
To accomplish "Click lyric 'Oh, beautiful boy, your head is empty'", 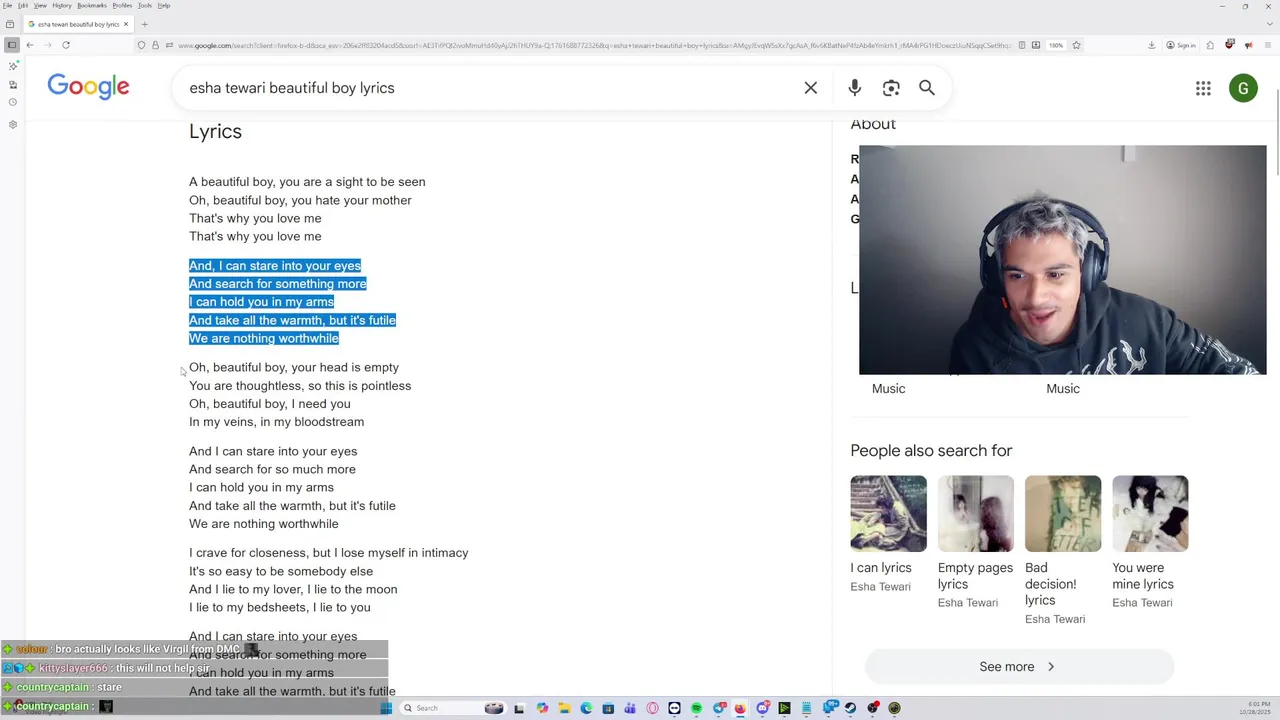I will point(294,367).
